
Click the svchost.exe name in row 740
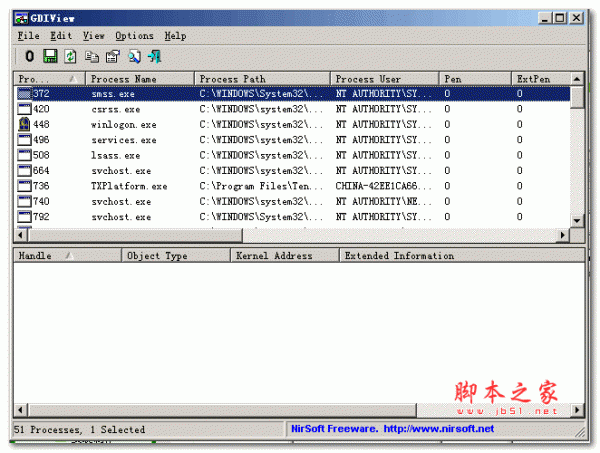(121, 202)
